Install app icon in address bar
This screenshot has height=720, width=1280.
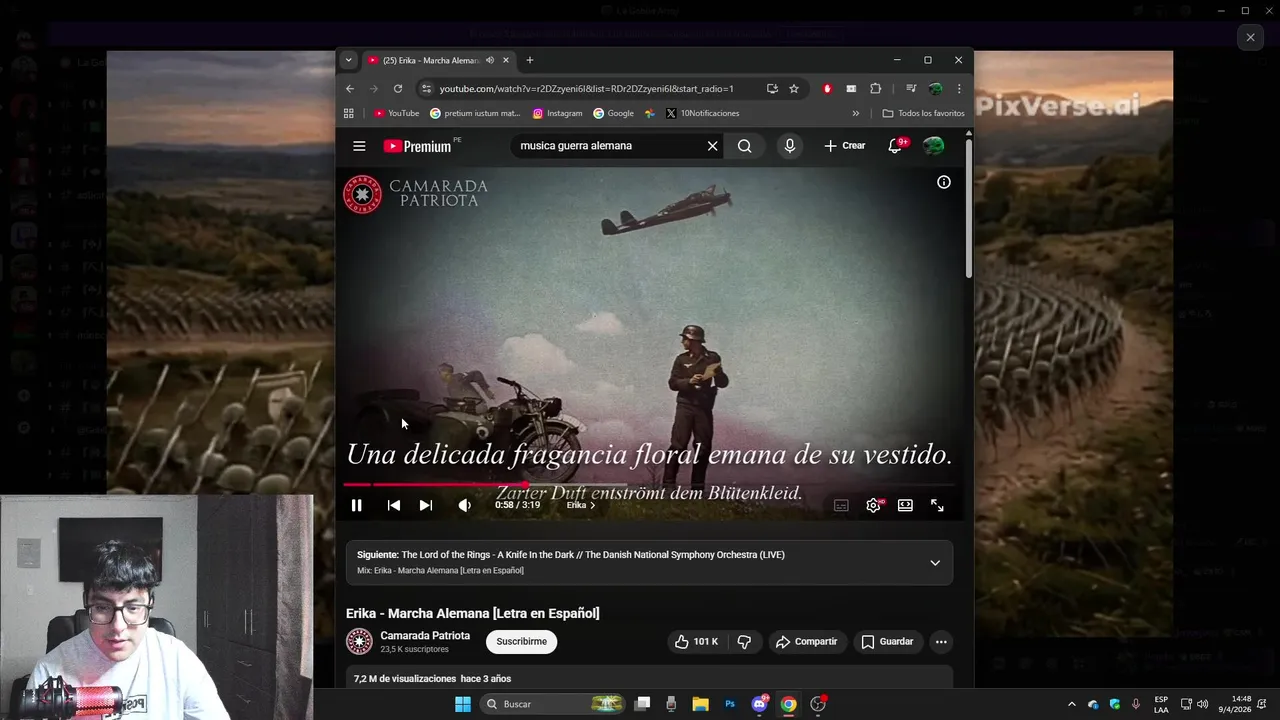pyautogui.click(x=772, y=88)
